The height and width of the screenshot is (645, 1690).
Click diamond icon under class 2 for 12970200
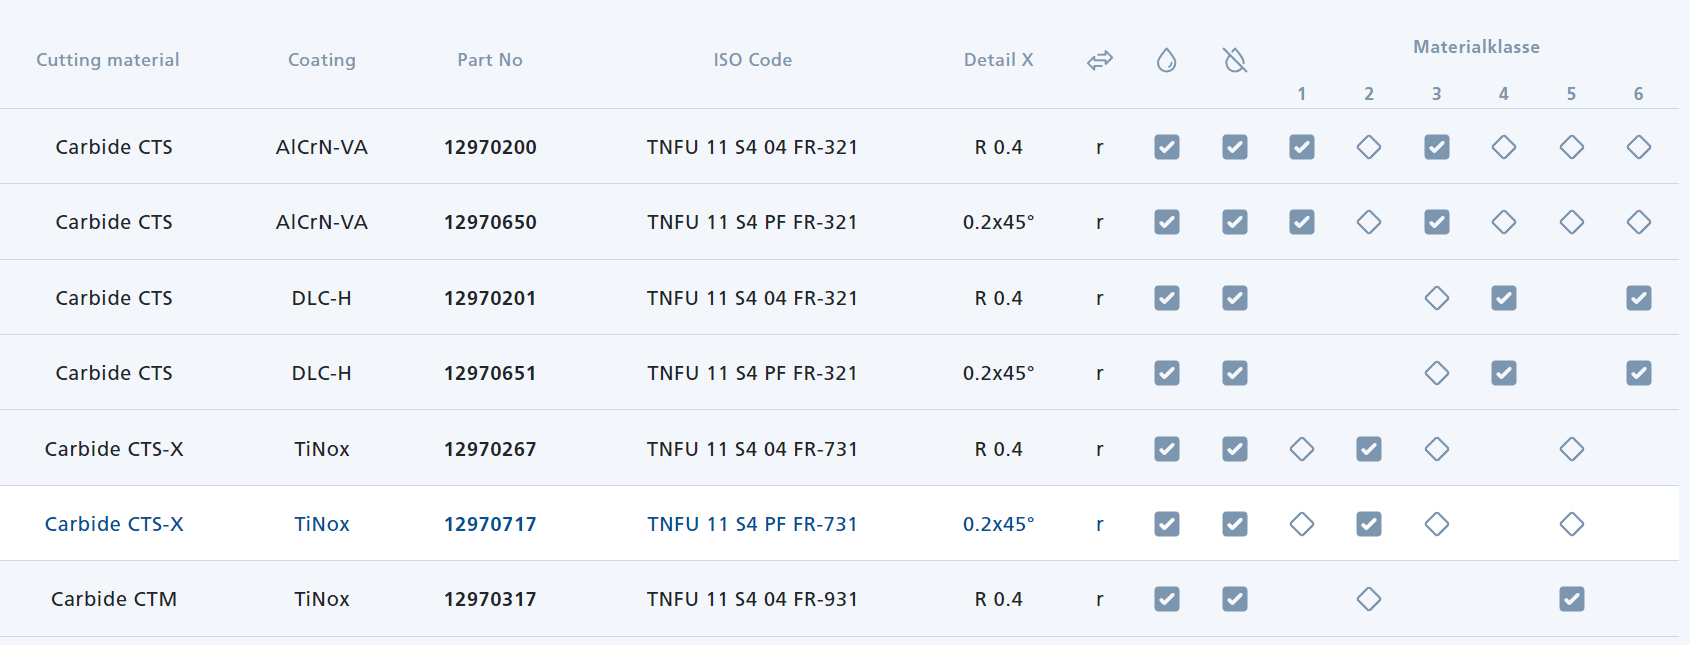coord(1369,147)
